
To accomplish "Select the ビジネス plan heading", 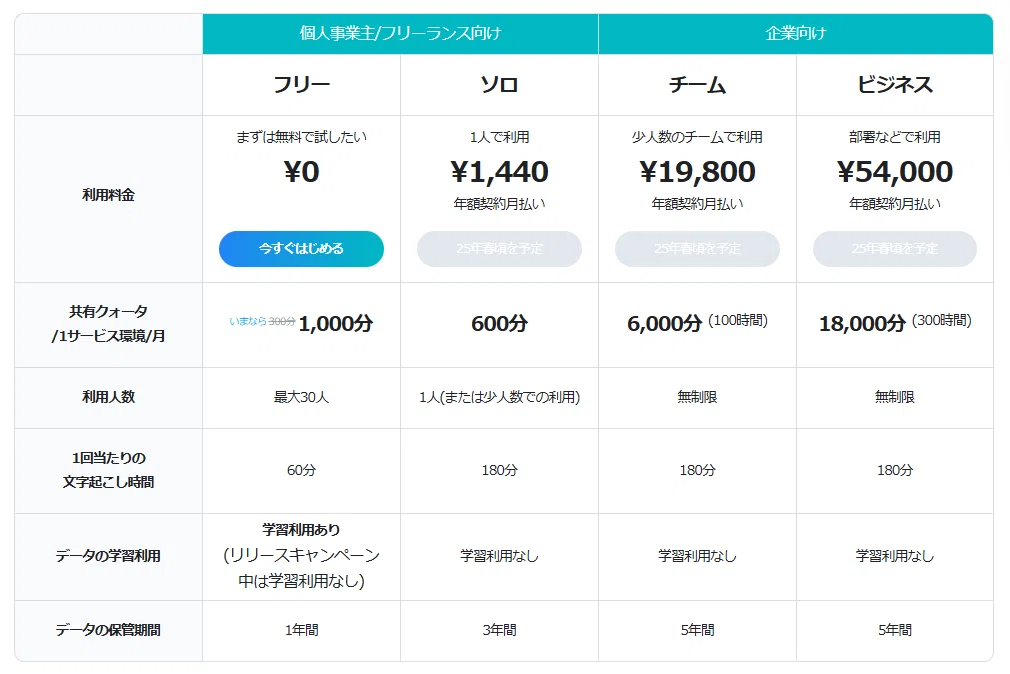I will coord(895,85).
